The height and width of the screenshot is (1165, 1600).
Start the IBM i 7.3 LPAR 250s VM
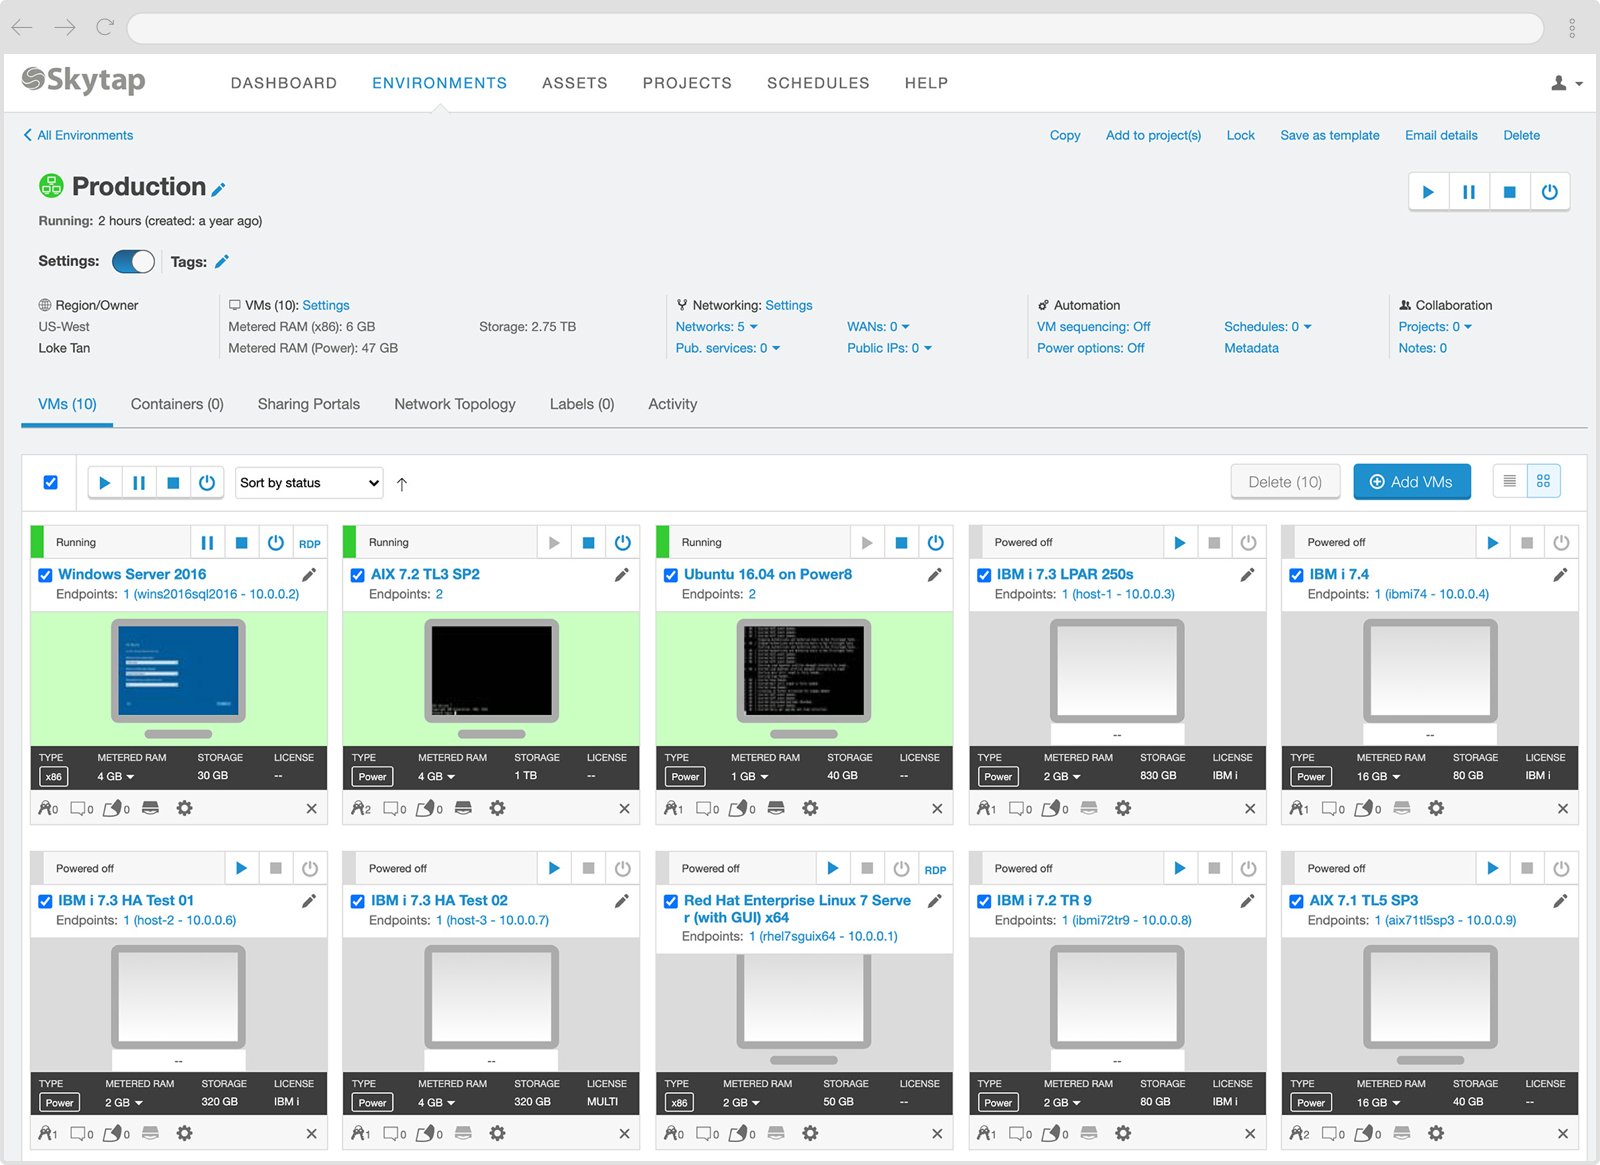(x=1180, y=543)
